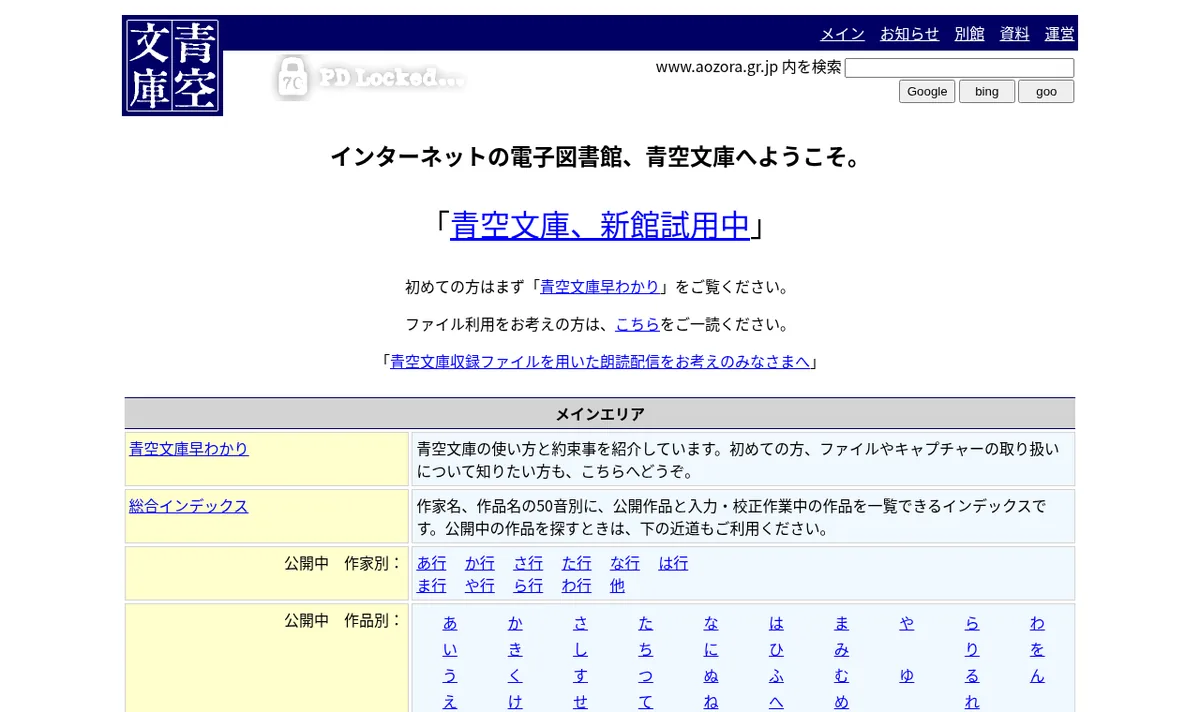Open 青空文庫早わかり link in the welcome paragraph
Viewport: 1200px width, 712px height.
[x=600, y=287]
